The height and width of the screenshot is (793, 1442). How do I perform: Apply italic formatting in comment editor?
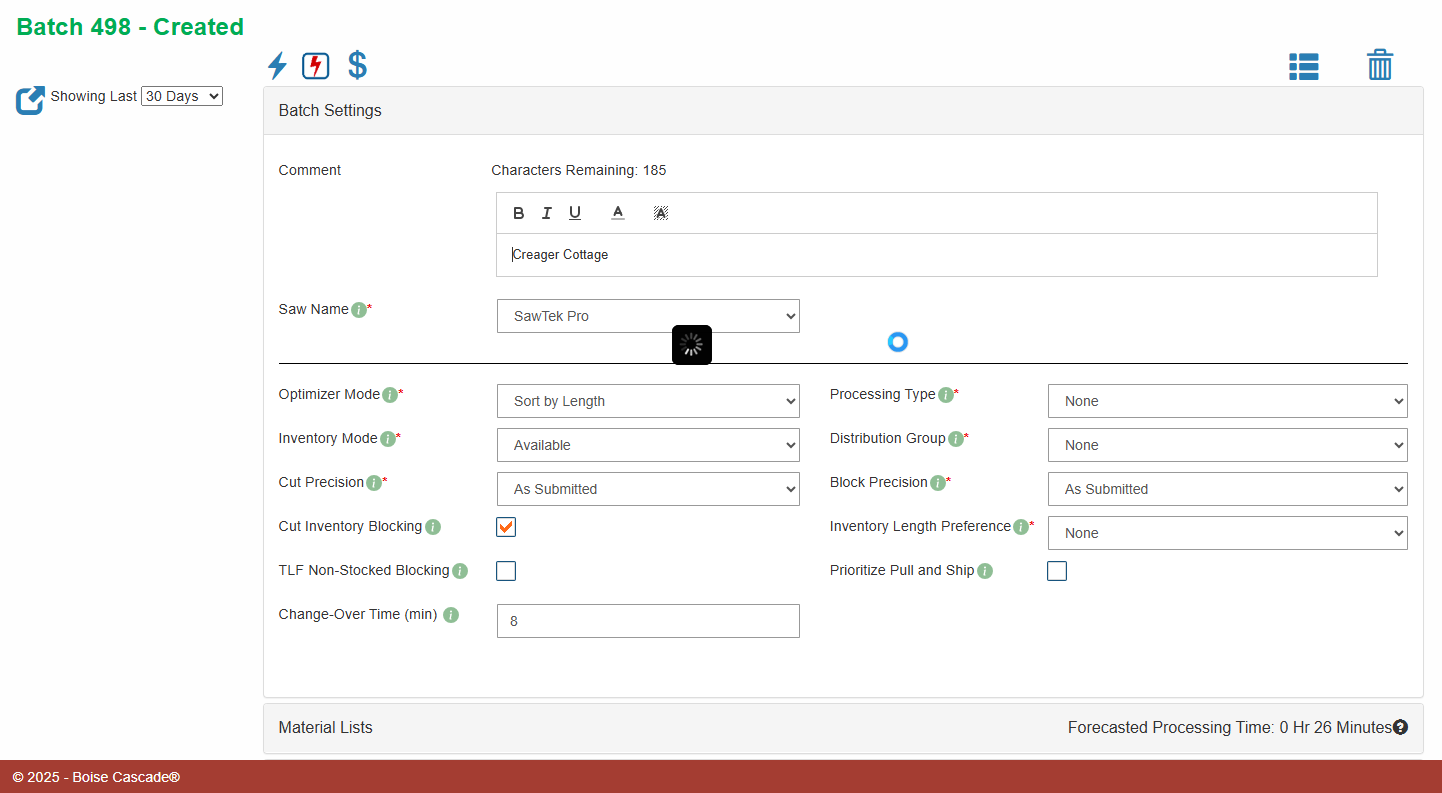[x=546, y=213]
